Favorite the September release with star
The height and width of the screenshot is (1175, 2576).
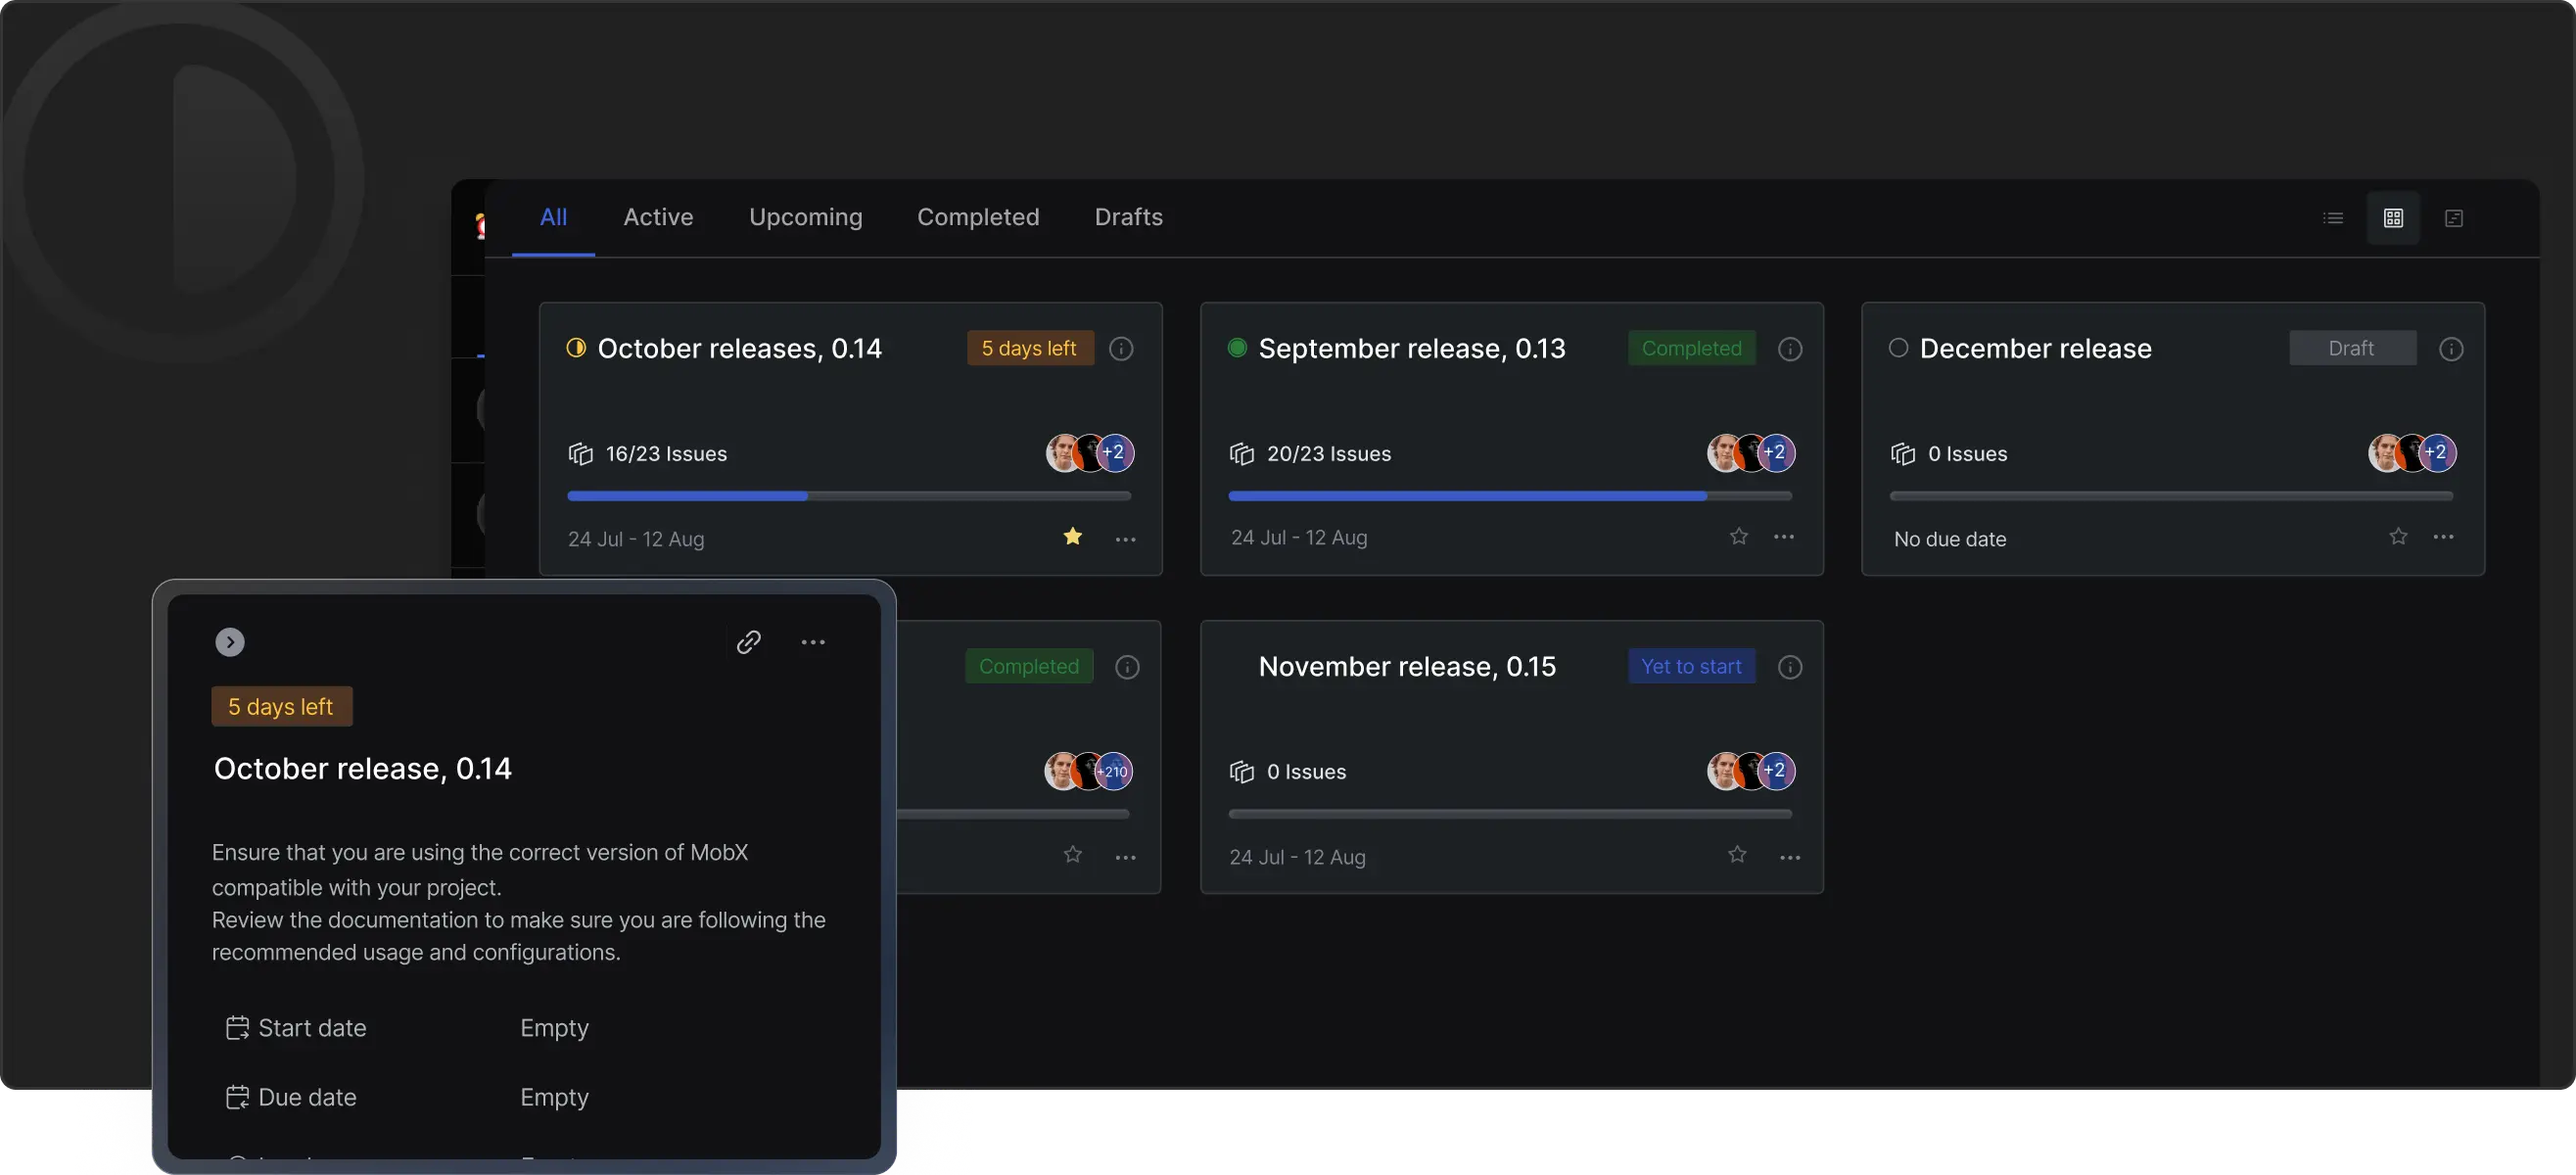point(1739,537)
